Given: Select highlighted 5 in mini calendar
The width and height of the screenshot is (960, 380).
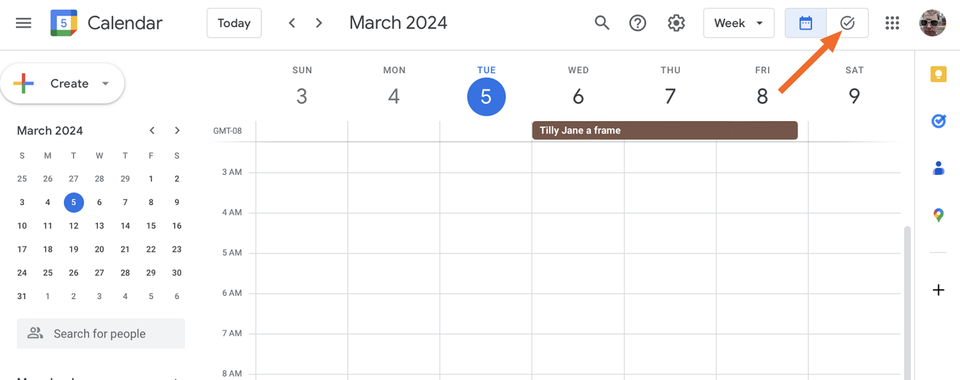Looking at the screenshot, I should (73, 202).
